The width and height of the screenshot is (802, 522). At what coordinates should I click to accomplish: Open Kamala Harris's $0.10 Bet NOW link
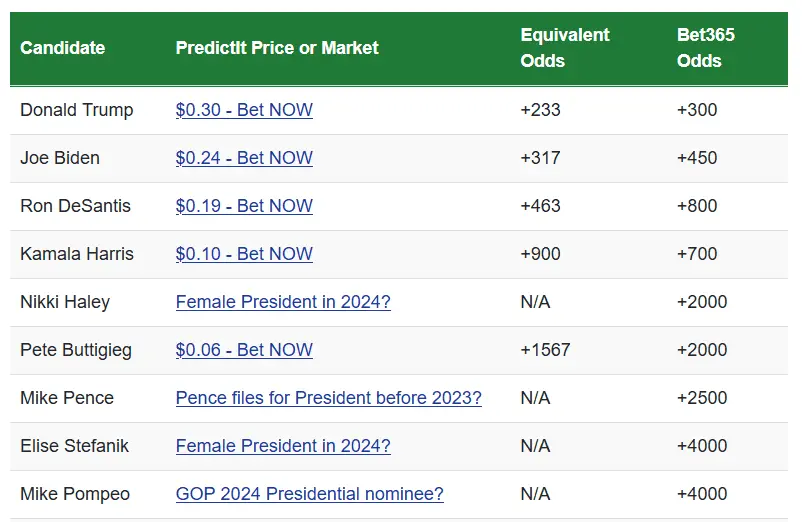[244, 254]
